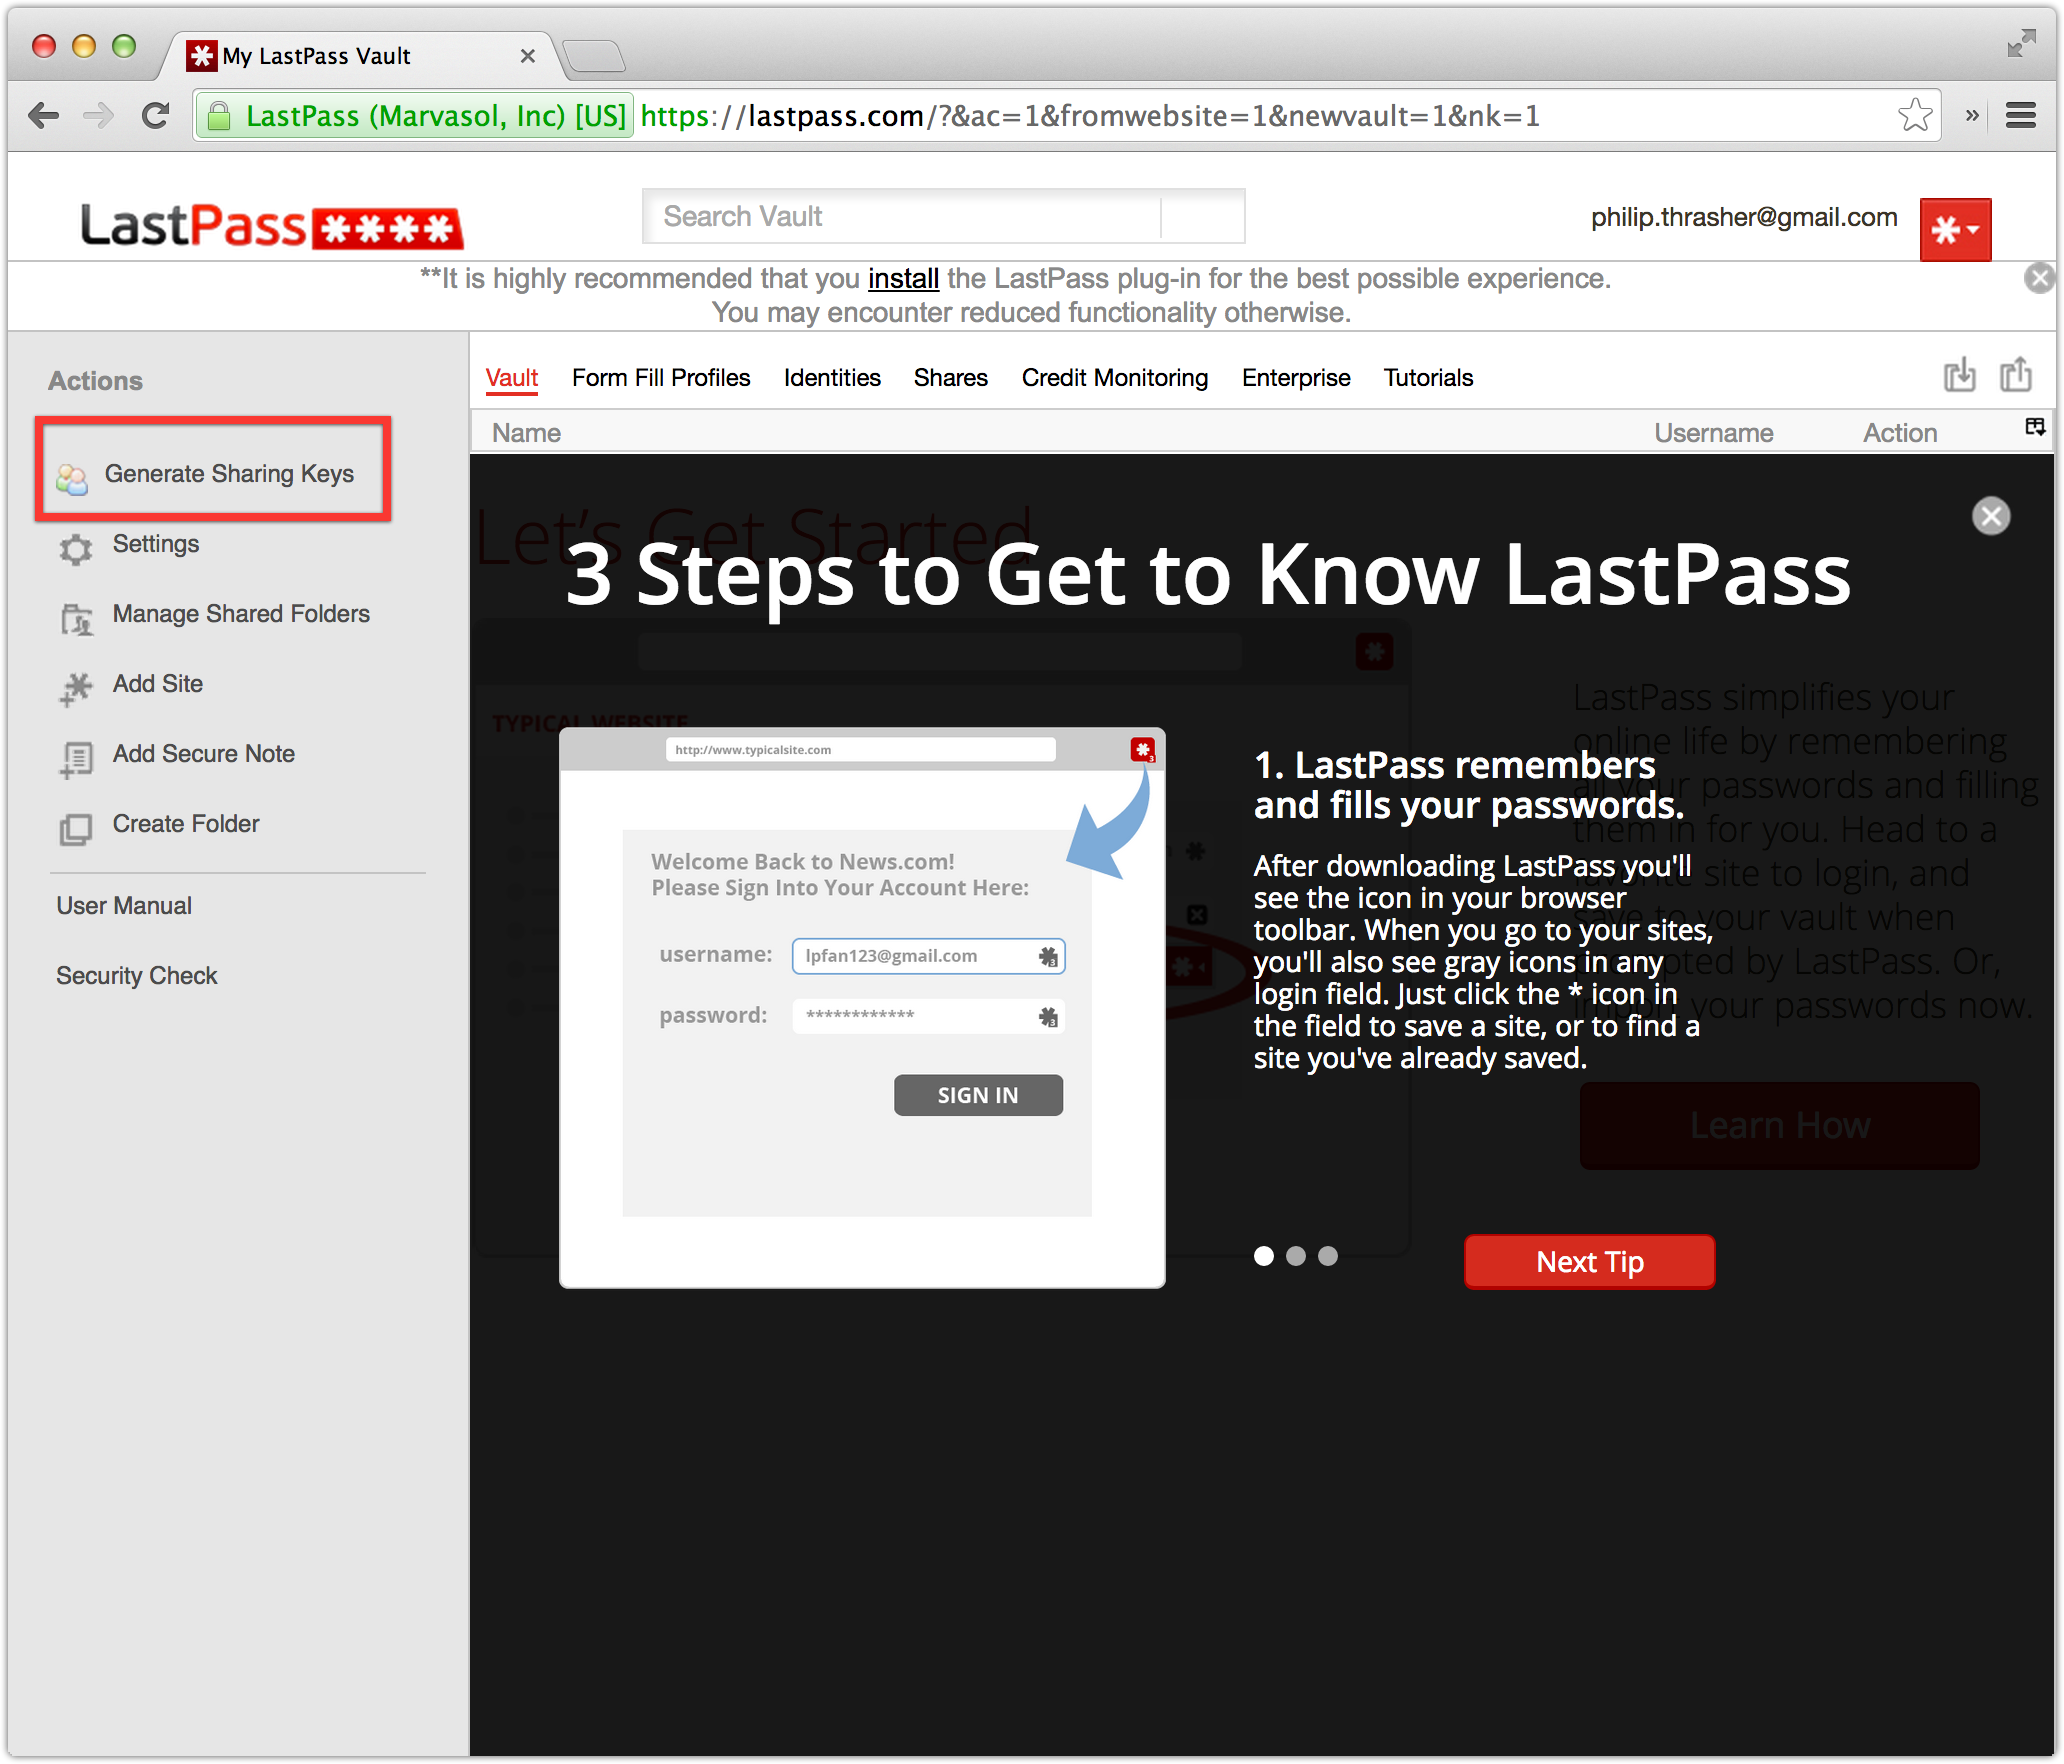Open the Credit Monitoring tab
Viewport: 2064px width, 1764px height.
pyautogui.click(x=1114, y=378)
